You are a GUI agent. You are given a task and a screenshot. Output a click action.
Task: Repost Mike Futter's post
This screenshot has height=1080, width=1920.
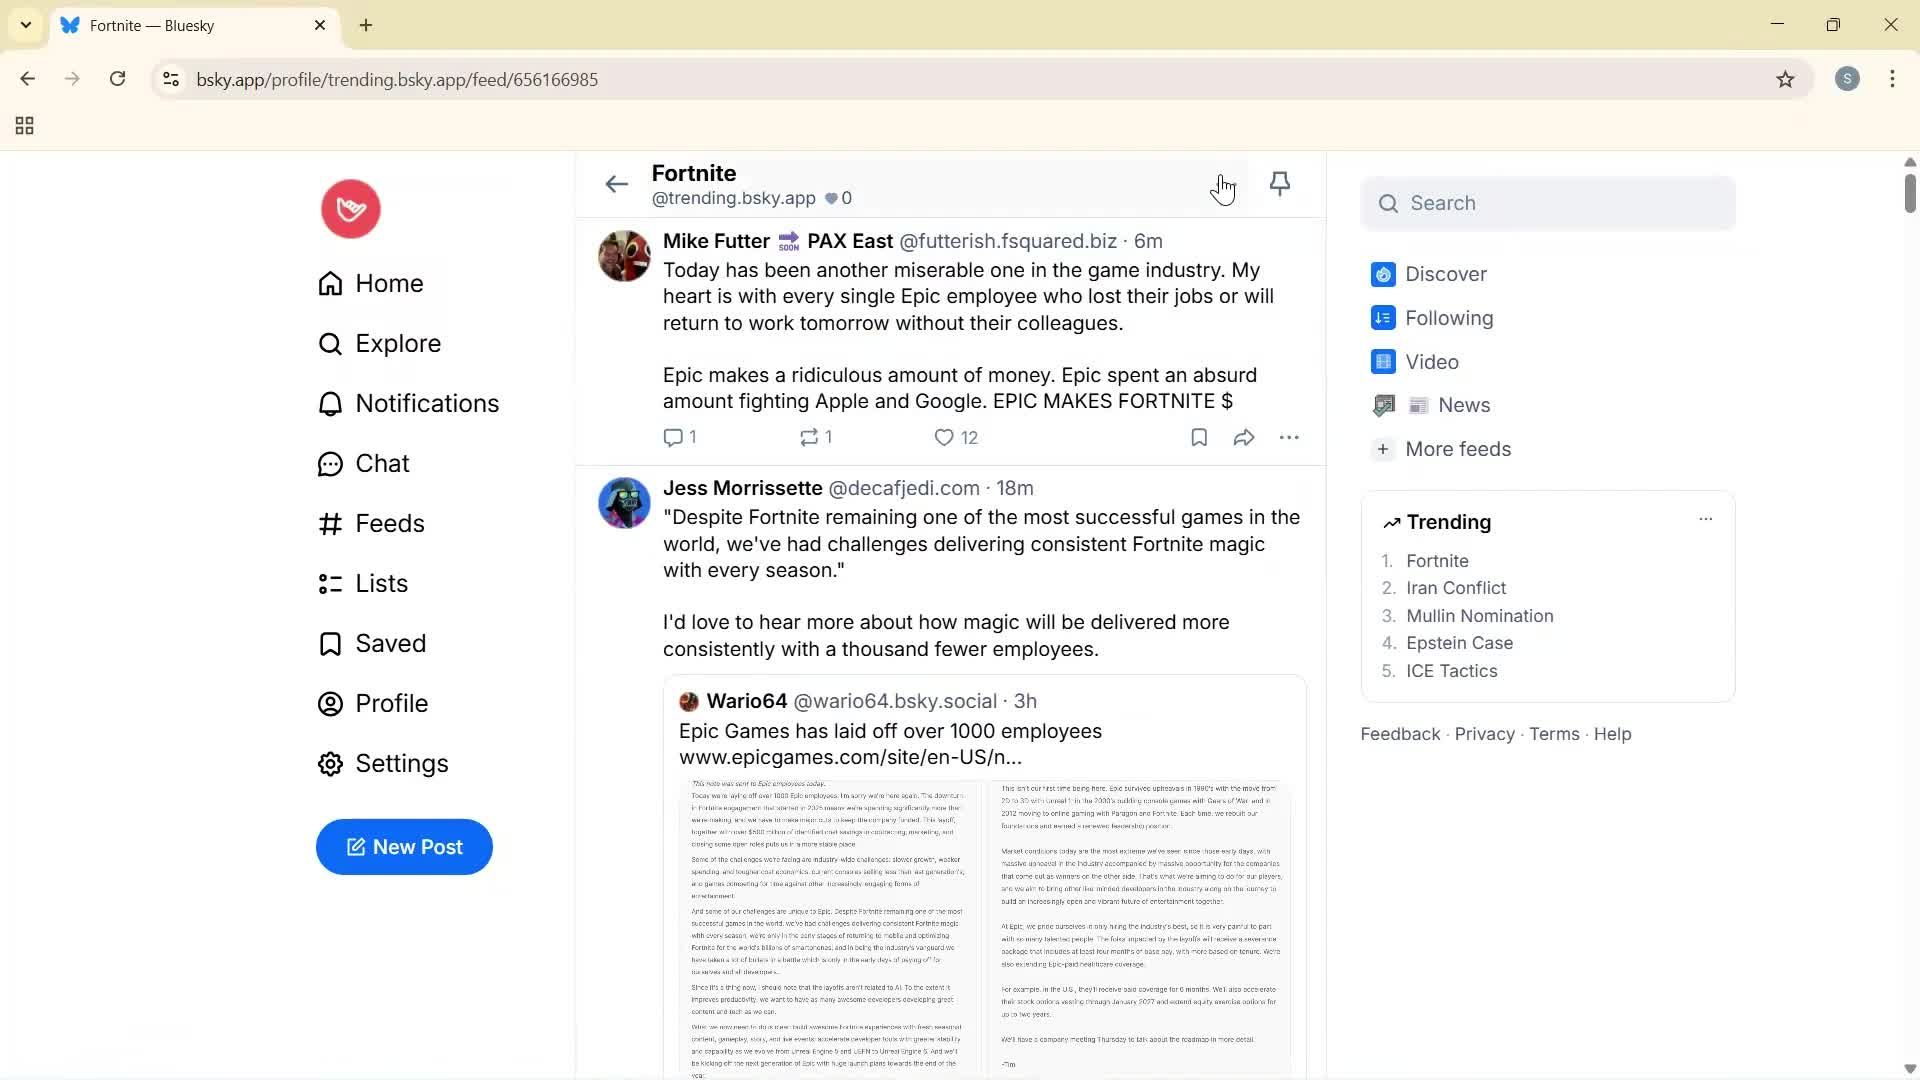pos(809,437)
